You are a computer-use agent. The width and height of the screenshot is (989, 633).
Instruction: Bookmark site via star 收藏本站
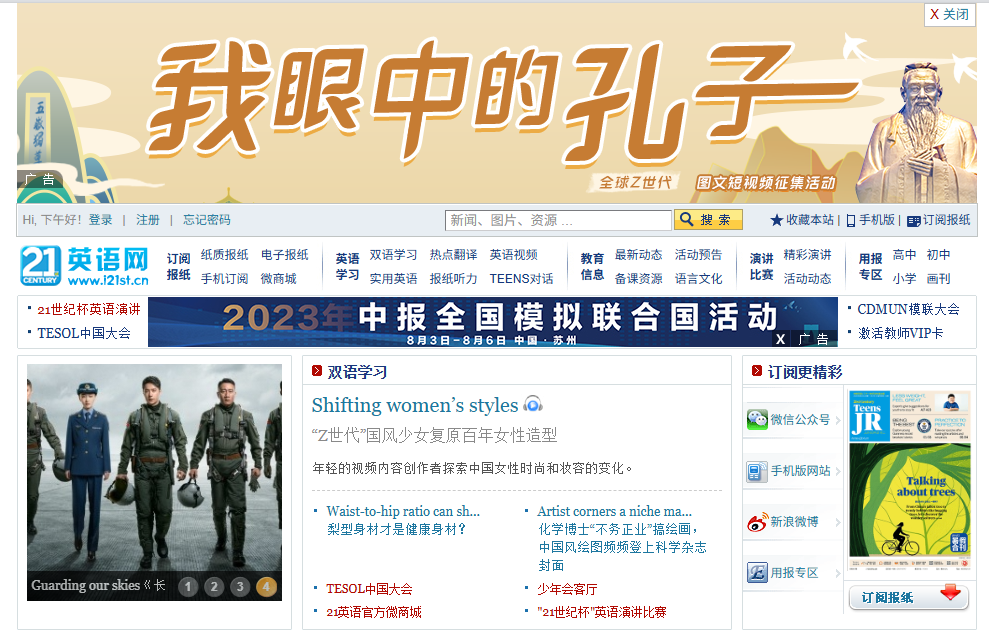point(802,220)
